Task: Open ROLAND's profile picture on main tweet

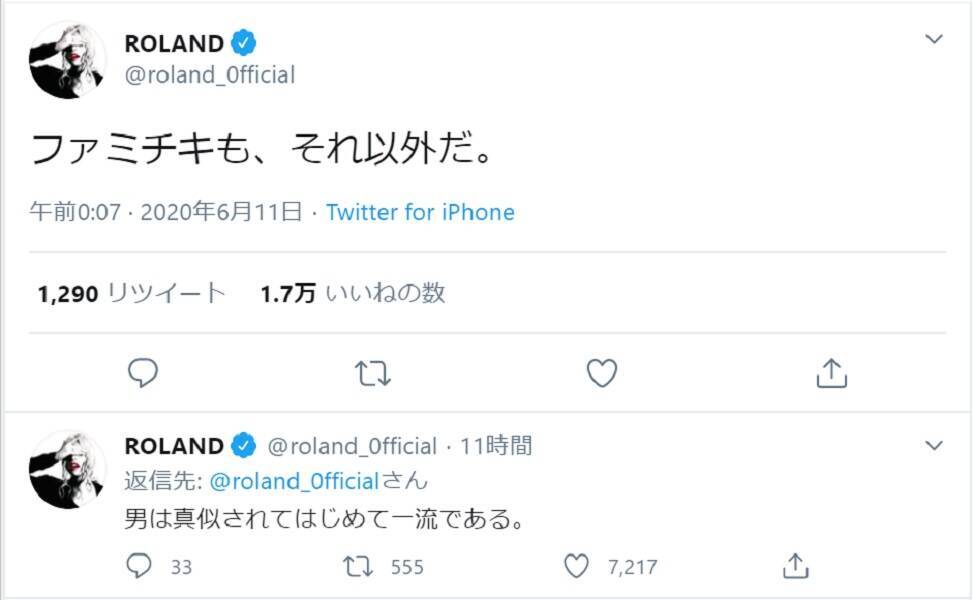Action: (68, 60)
